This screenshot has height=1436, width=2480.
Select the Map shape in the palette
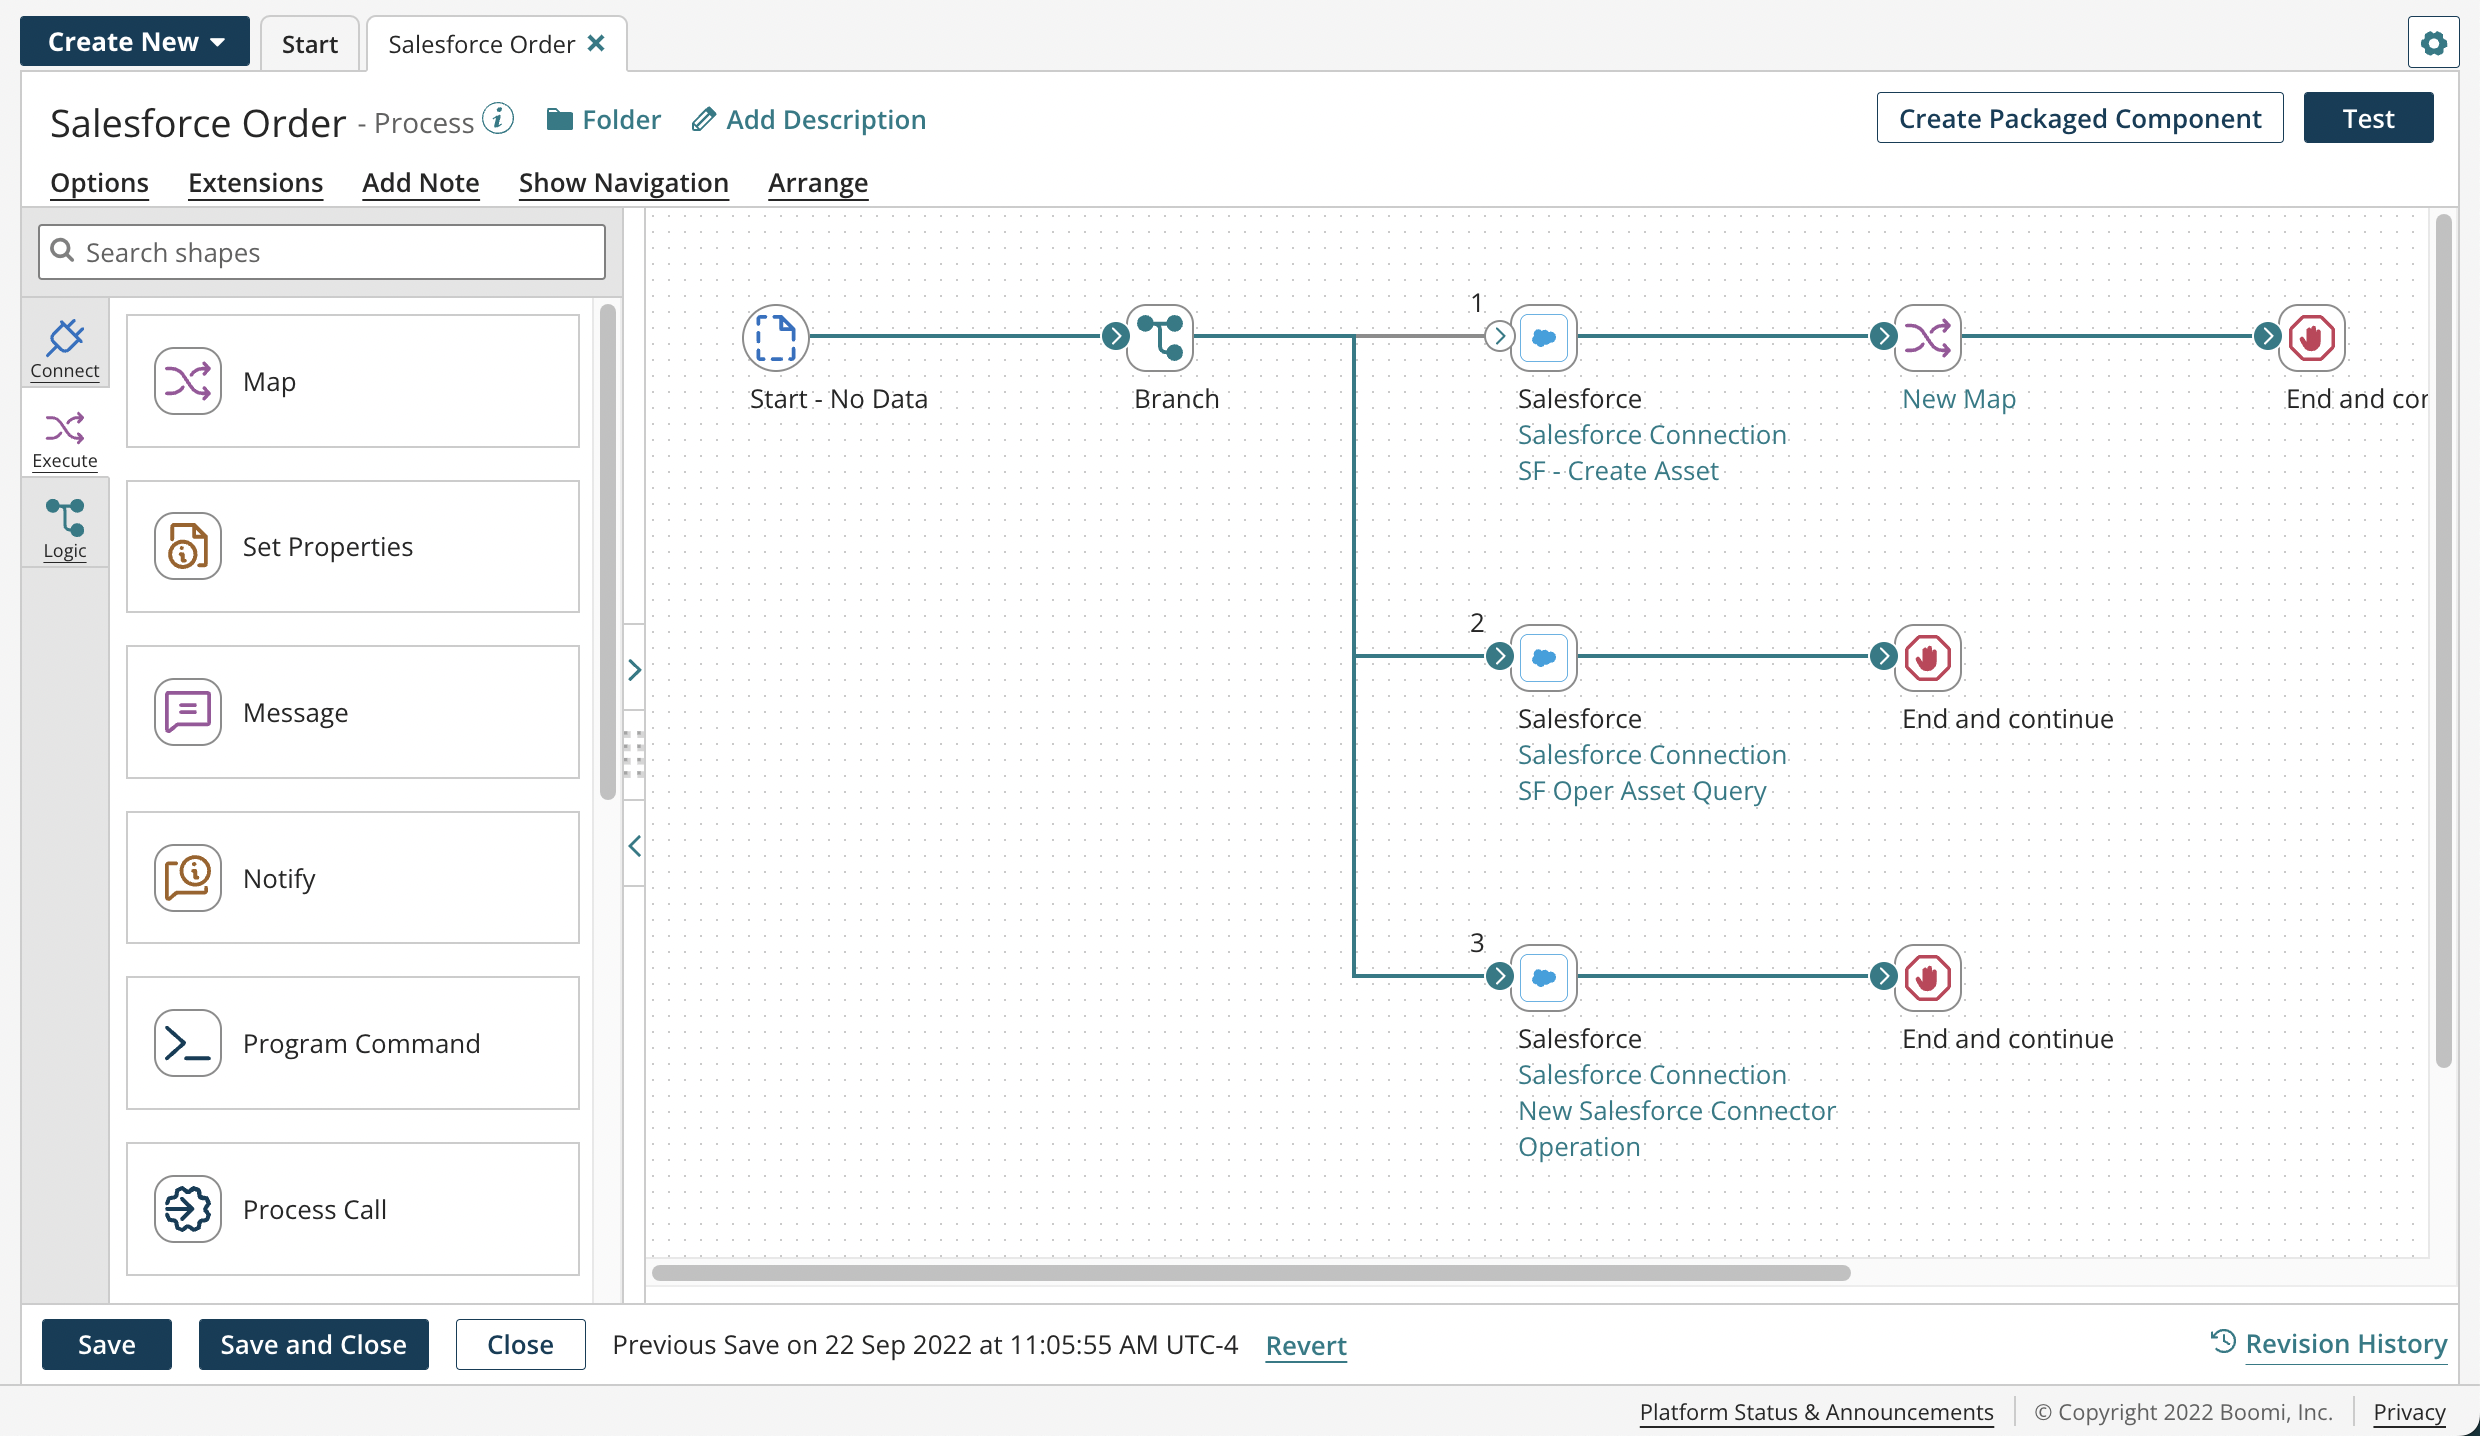pos(352,380)
